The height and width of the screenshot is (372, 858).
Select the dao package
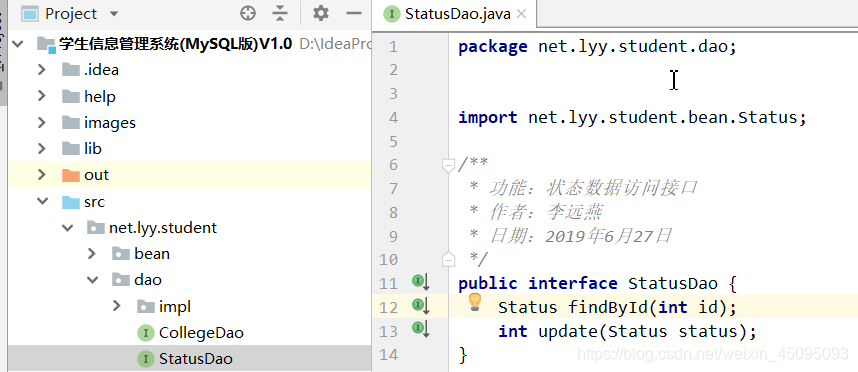tap(137, 280)
